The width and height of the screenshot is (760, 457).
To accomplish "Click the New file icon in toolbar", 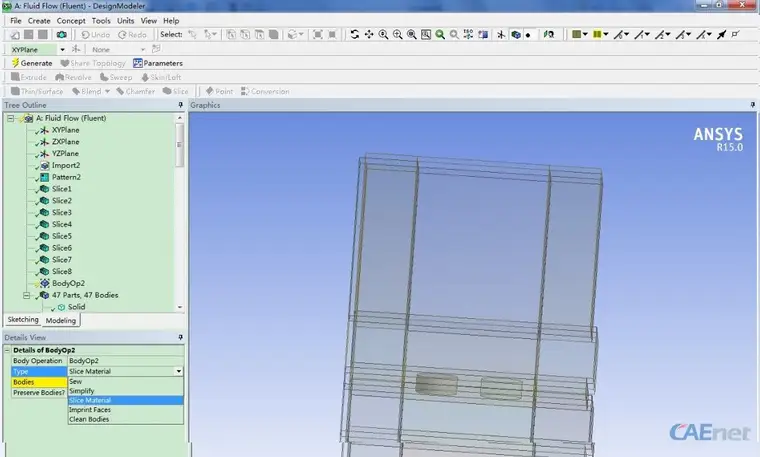I will pyautogui.click(x=15, y=35).
